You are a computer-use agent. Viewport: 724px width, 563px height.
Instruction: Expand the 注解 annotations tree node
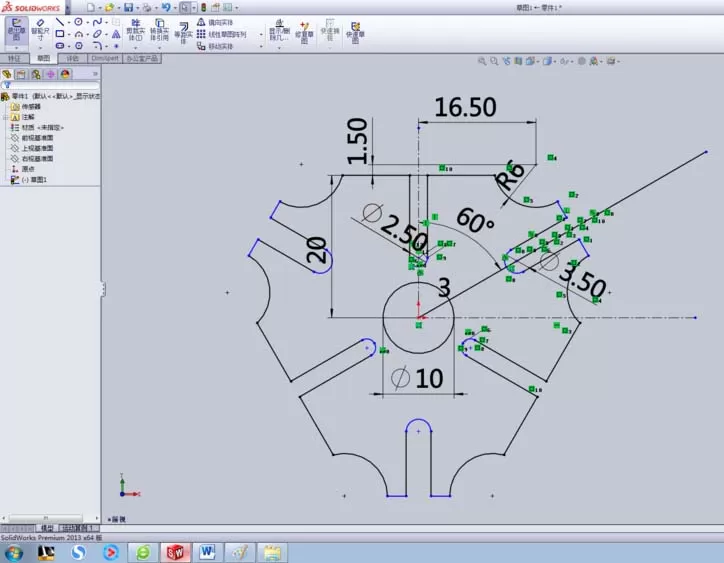[5, 117]
